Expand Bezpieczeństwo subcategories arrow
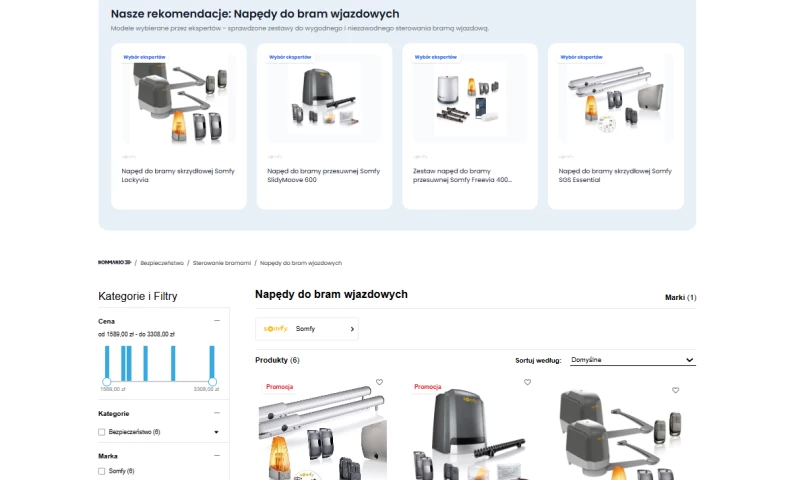This screenshot has height=480, width=800. click(216, 432)
